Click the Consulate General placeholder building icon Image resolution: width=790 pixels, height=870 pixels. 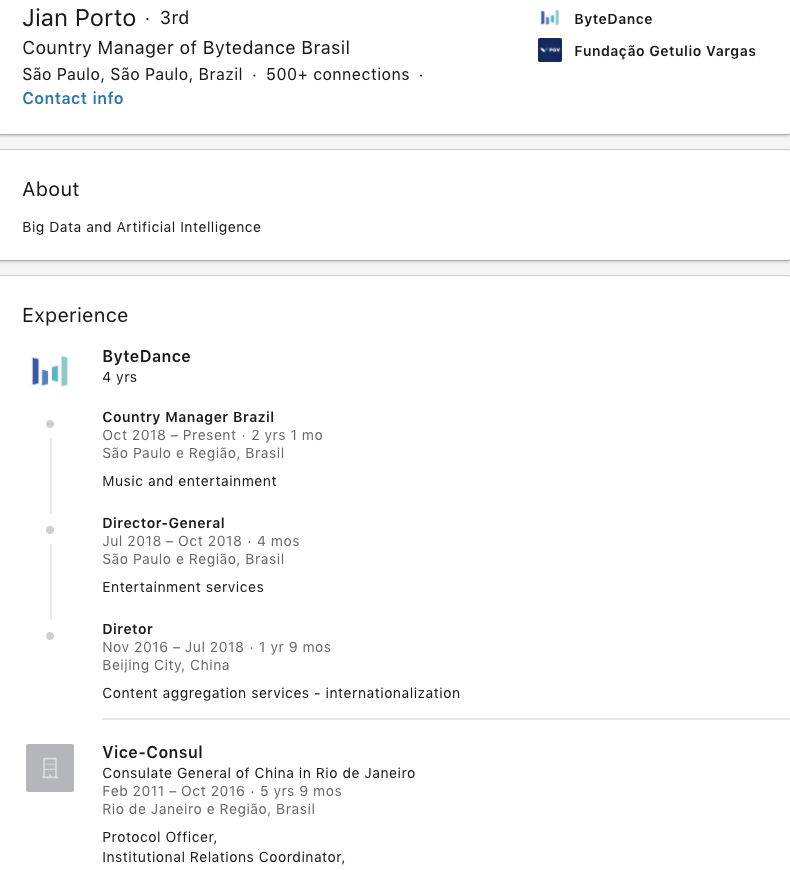[x=50, y=768]
